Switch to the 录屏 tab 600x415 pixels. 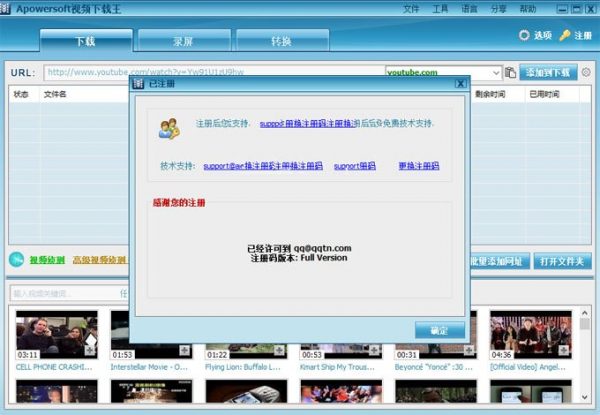tap(184, 41)
